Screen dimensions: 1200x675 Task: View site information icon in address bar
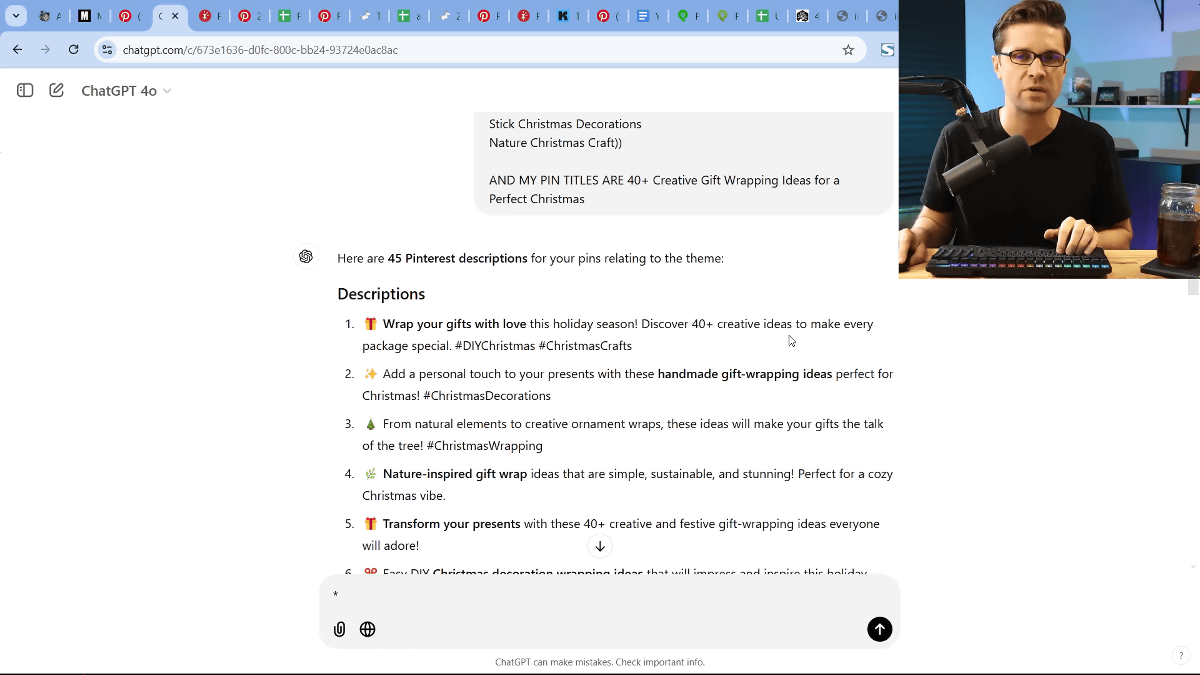[x=108, y=49]
